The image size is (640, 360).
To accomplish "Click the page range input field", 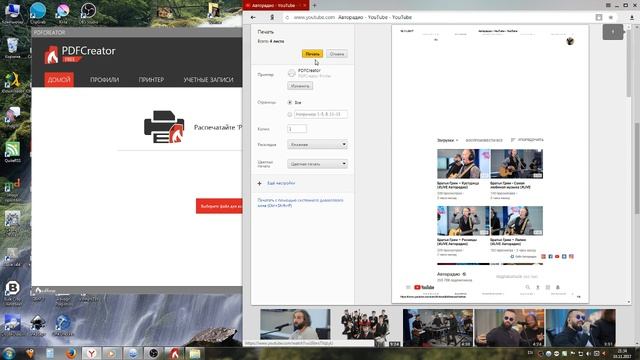I will tap(321, 114).
